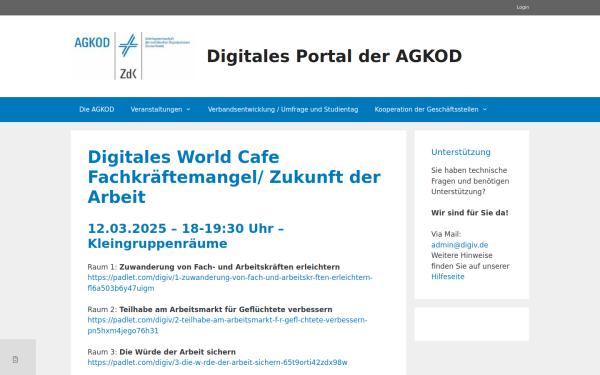This screenshot has width=600, height=375.
Task: Open the Die AGKOD menu item
Action: click(x=96, y=109)
